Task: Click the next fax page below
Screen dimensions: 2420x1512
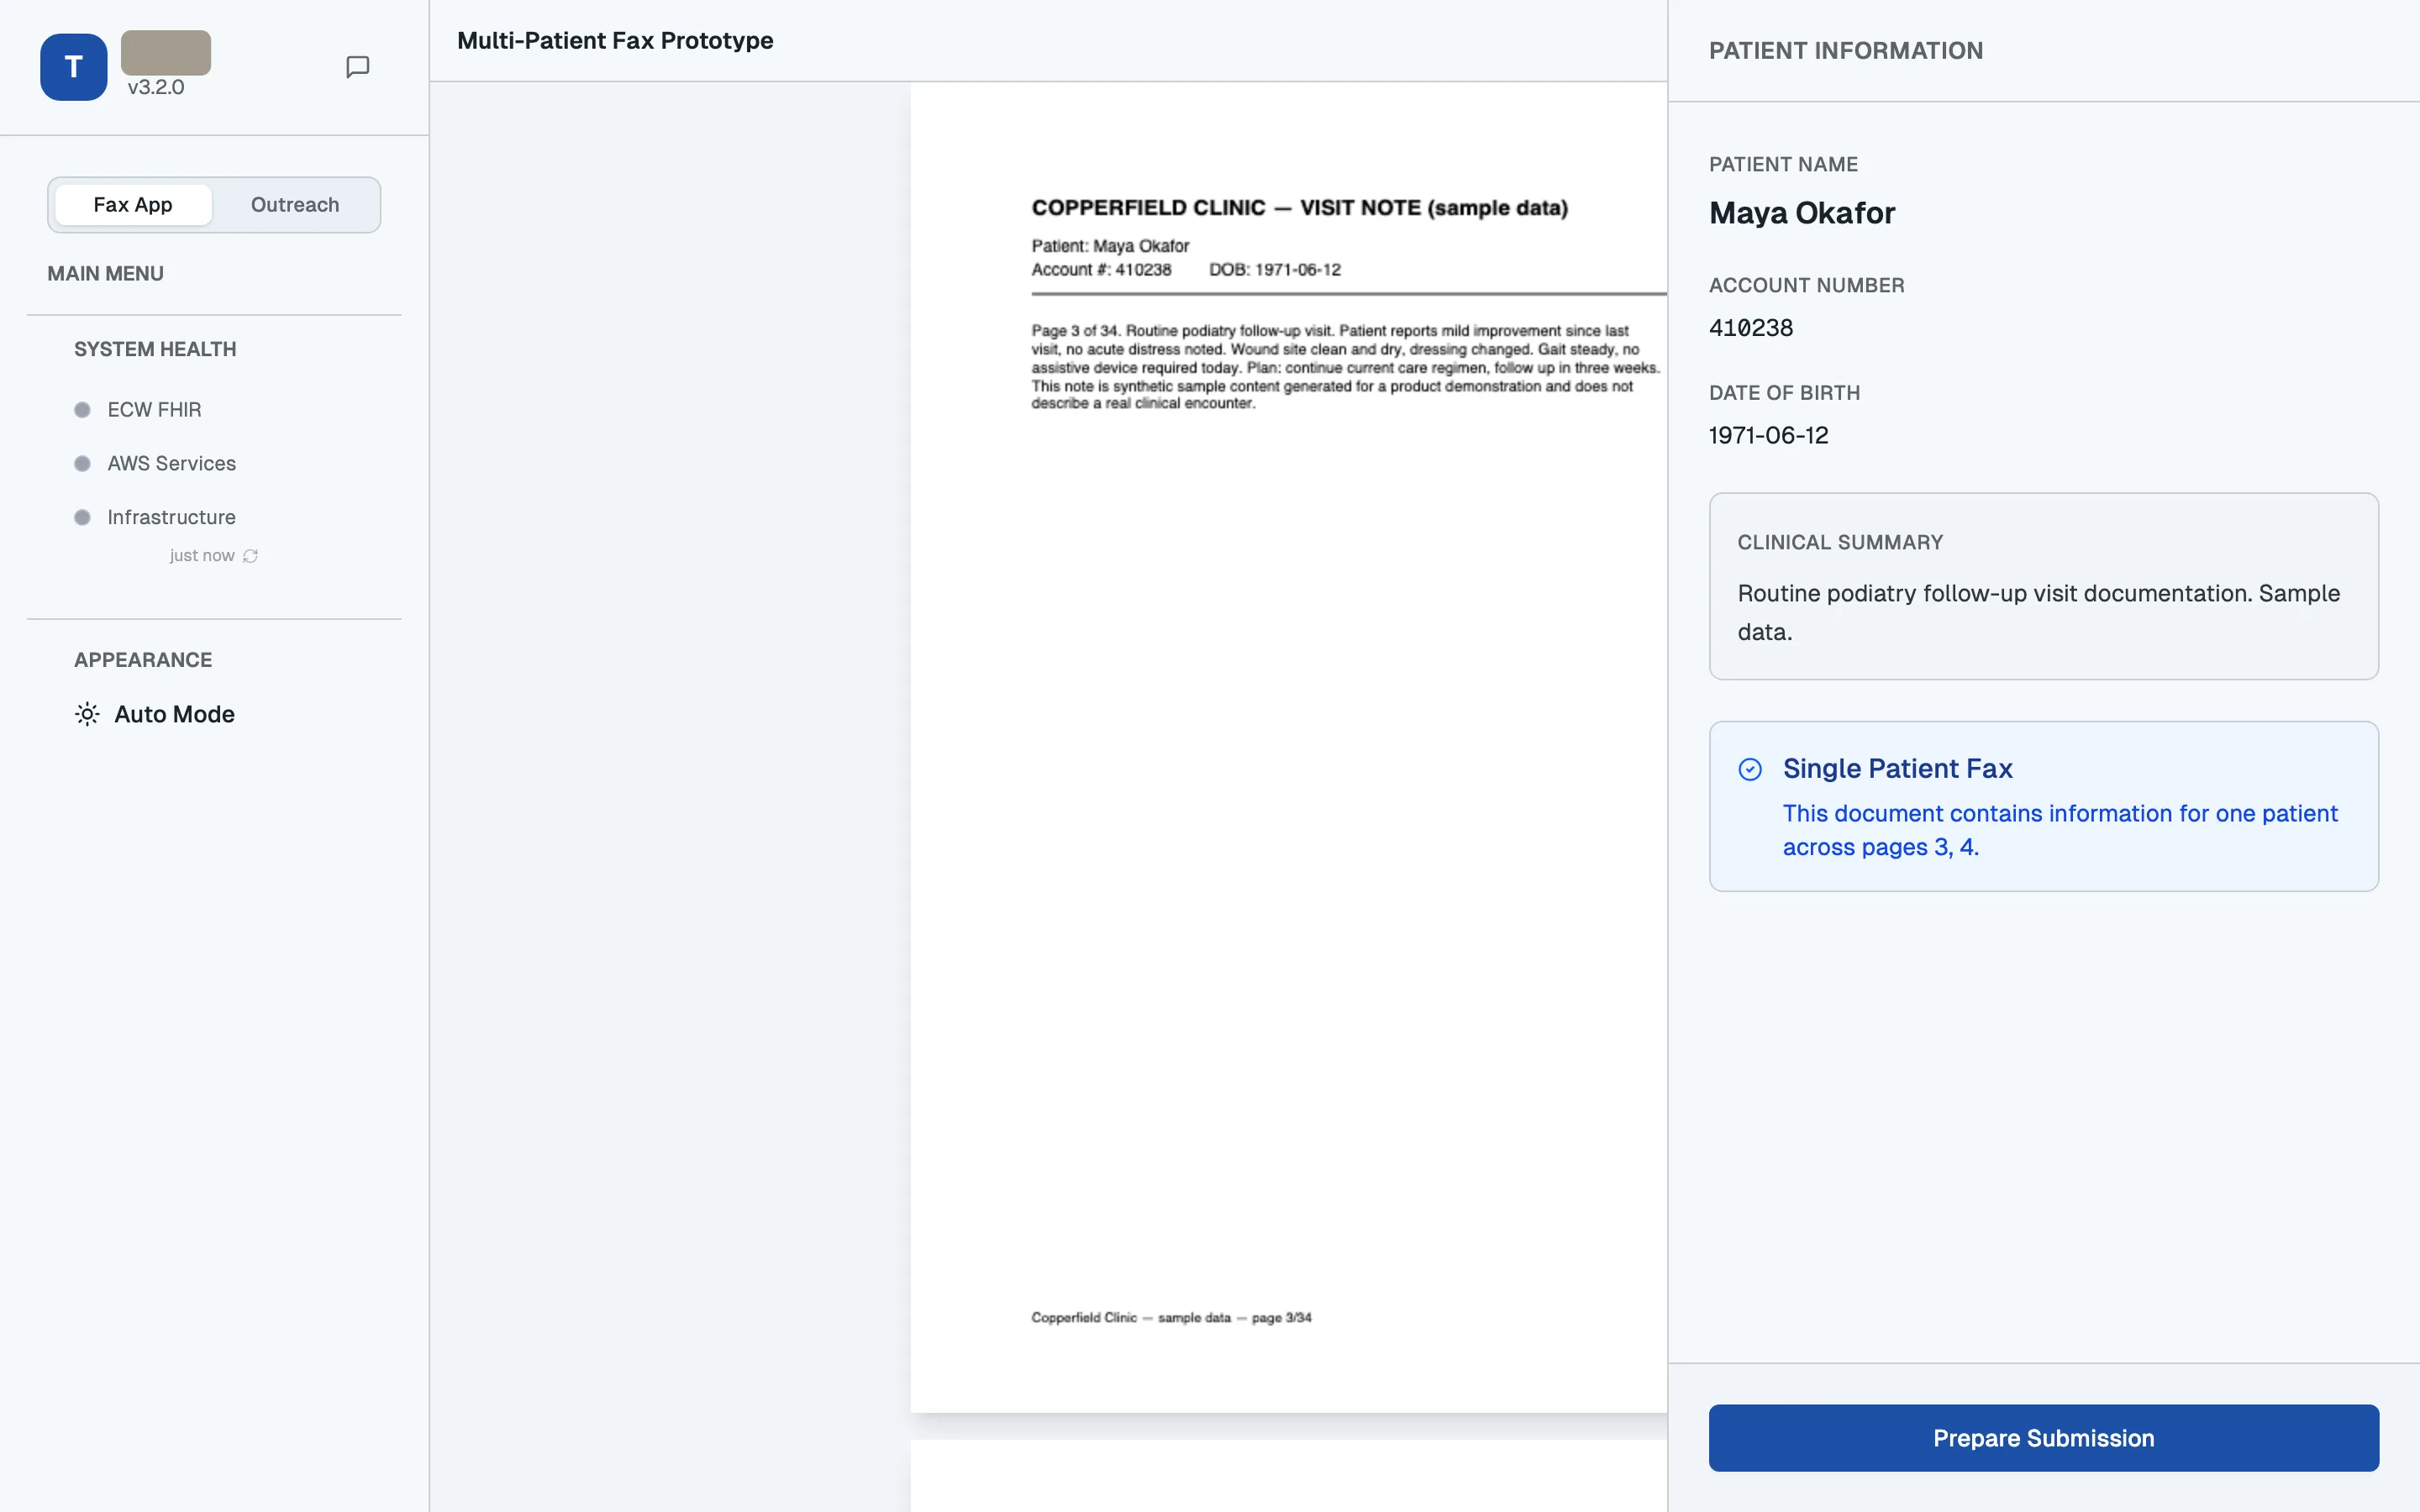Action: (x=1288, y=1476)
